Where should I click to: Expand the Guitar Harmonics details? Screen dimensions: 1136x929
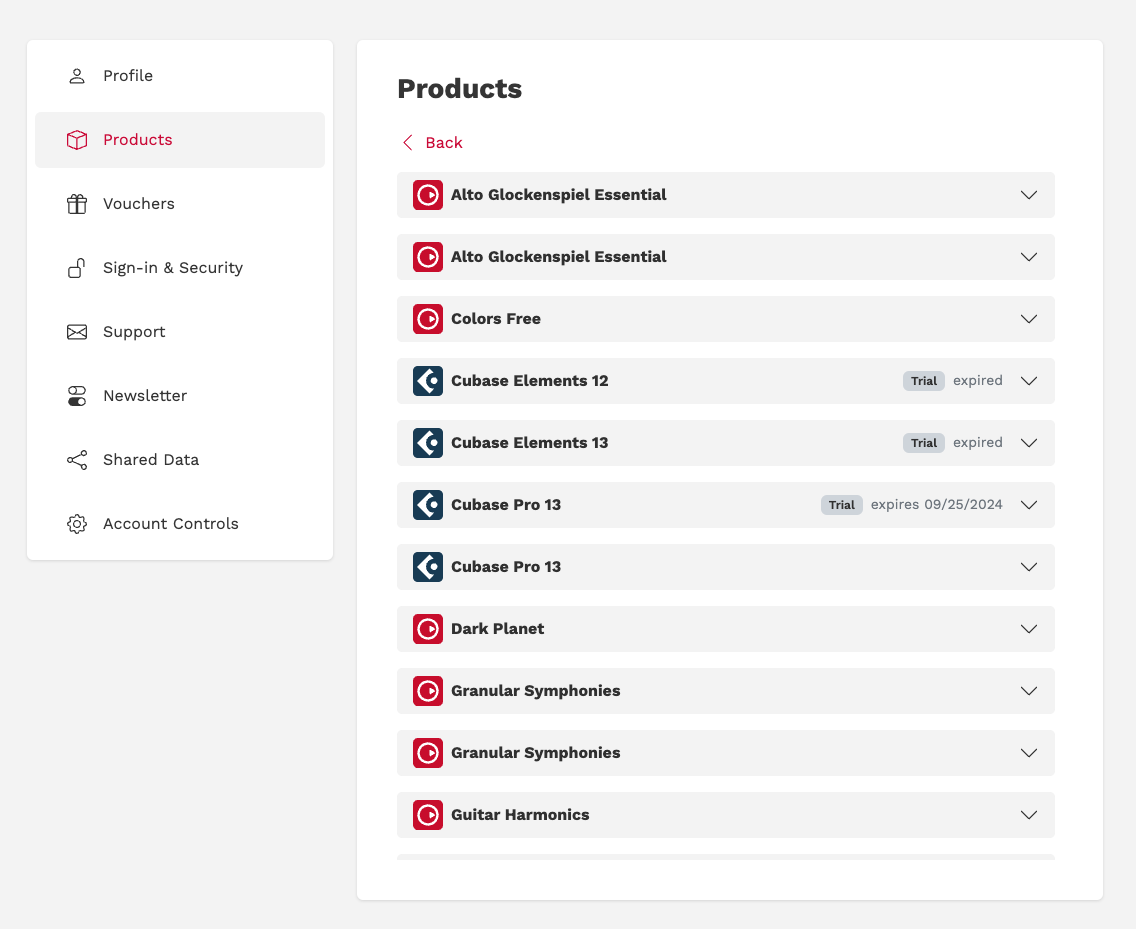(x=1029, y=815)
